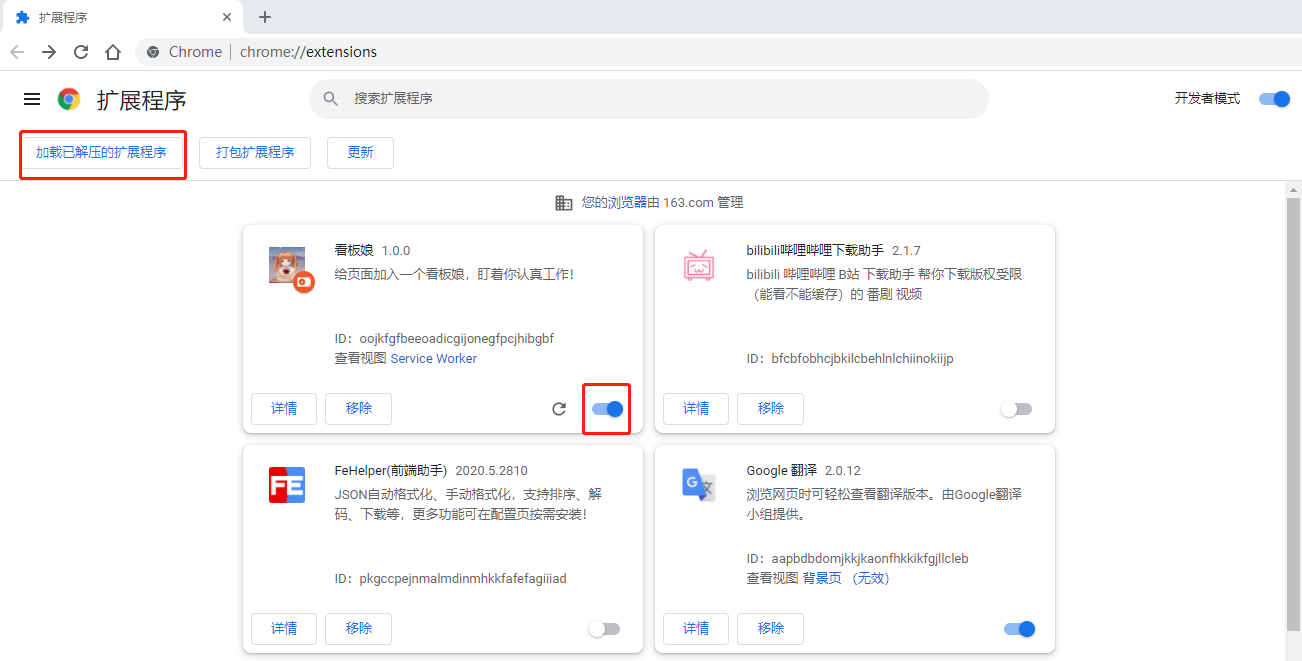The width and height of the screenshot is (1302, 661).
Task: Open a new browser tab
Action: (265, 17)
